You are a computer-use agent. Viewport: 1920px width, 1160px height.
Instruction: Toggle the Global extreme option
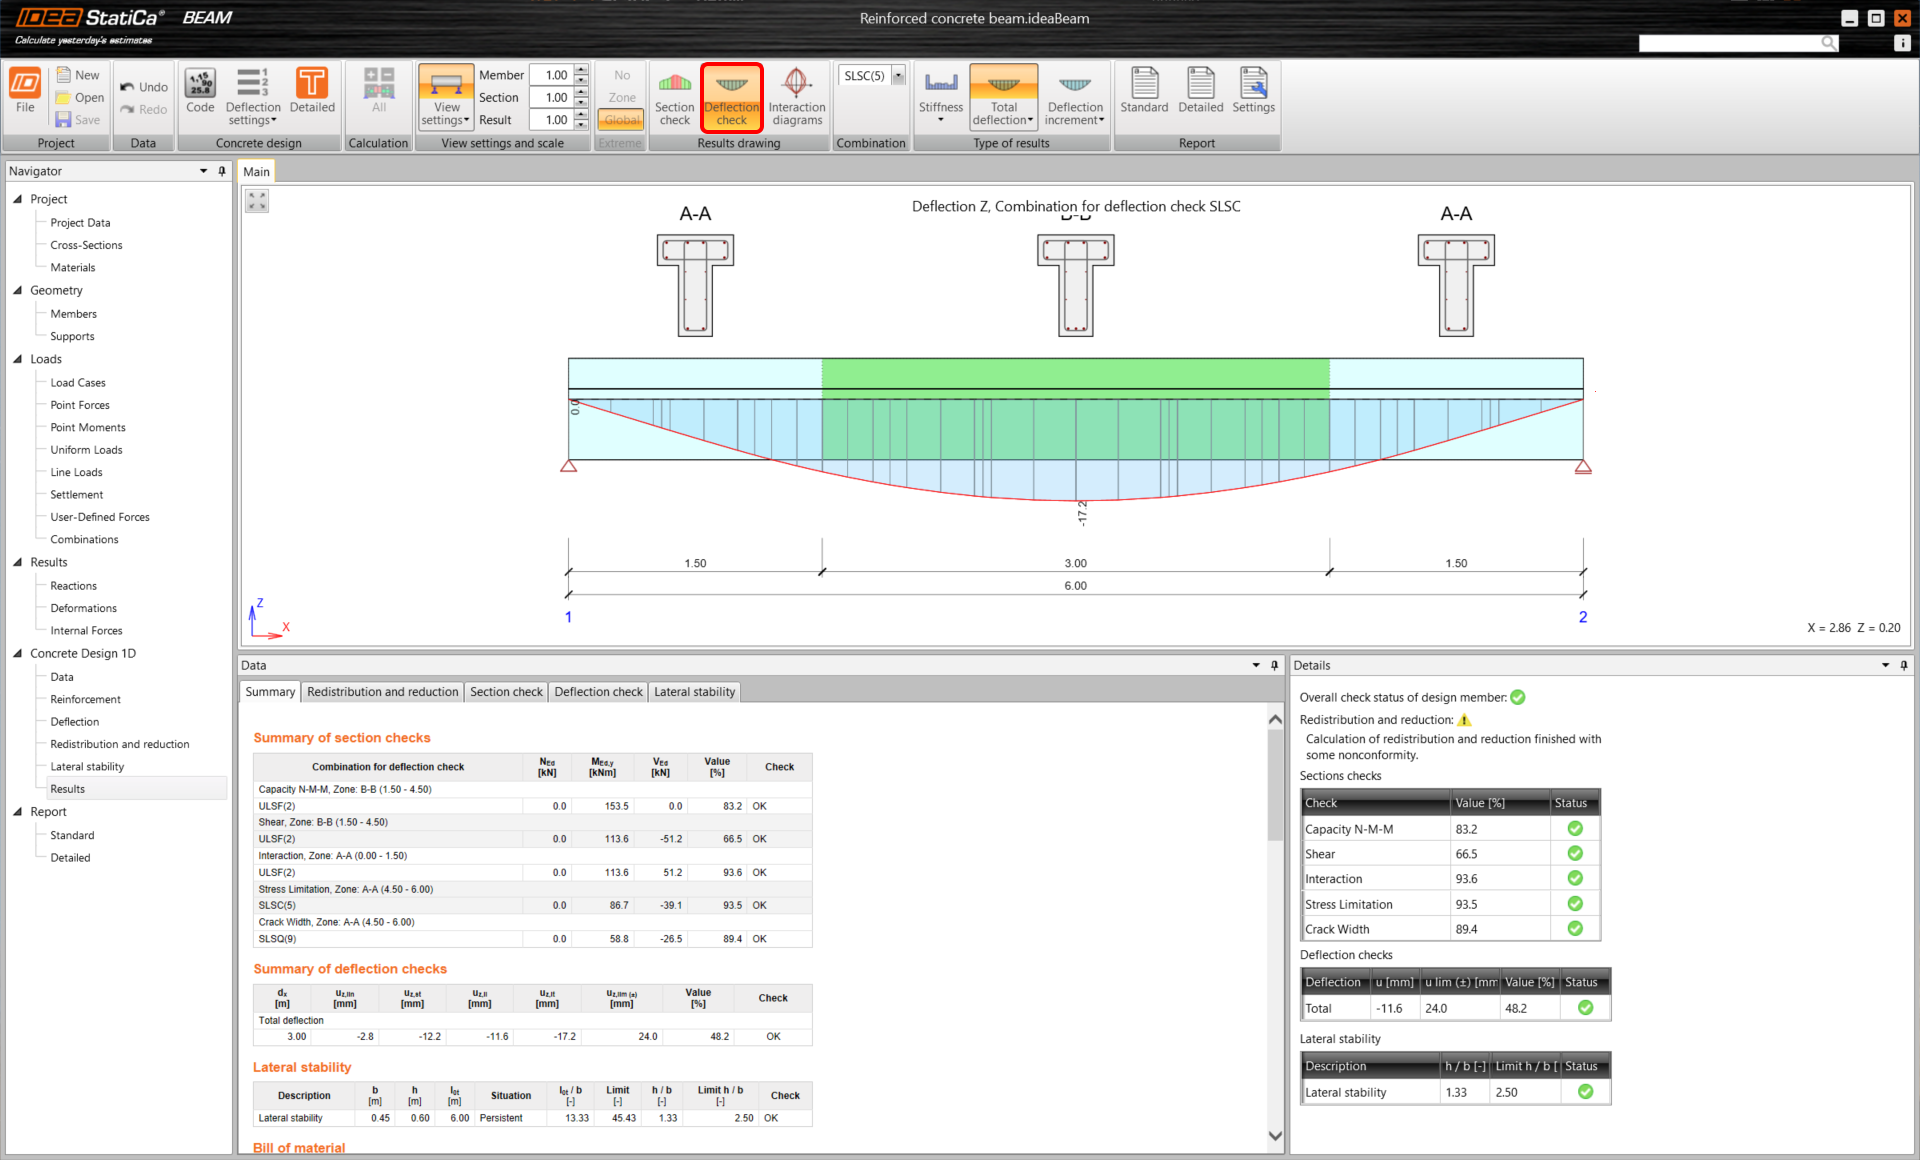[x=621, y=119]
